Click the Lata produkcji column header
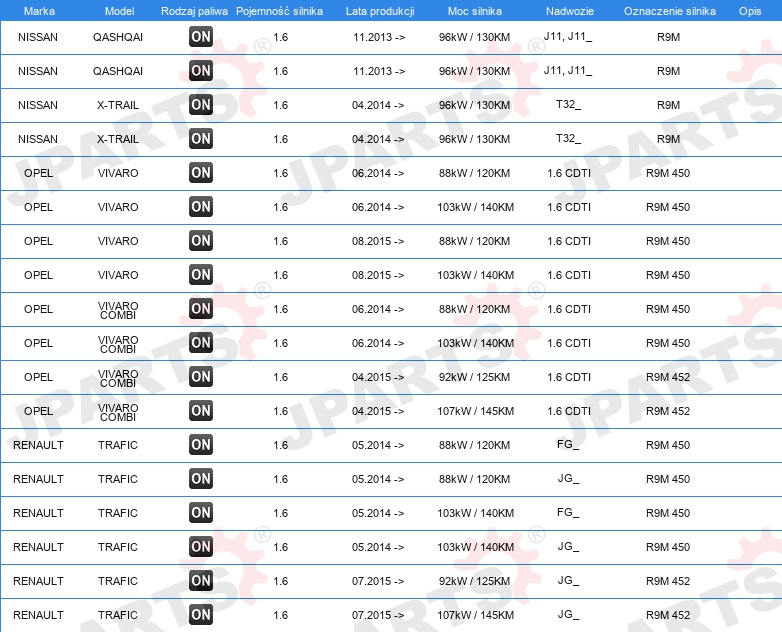782x632 pixels. pos(380,11)
